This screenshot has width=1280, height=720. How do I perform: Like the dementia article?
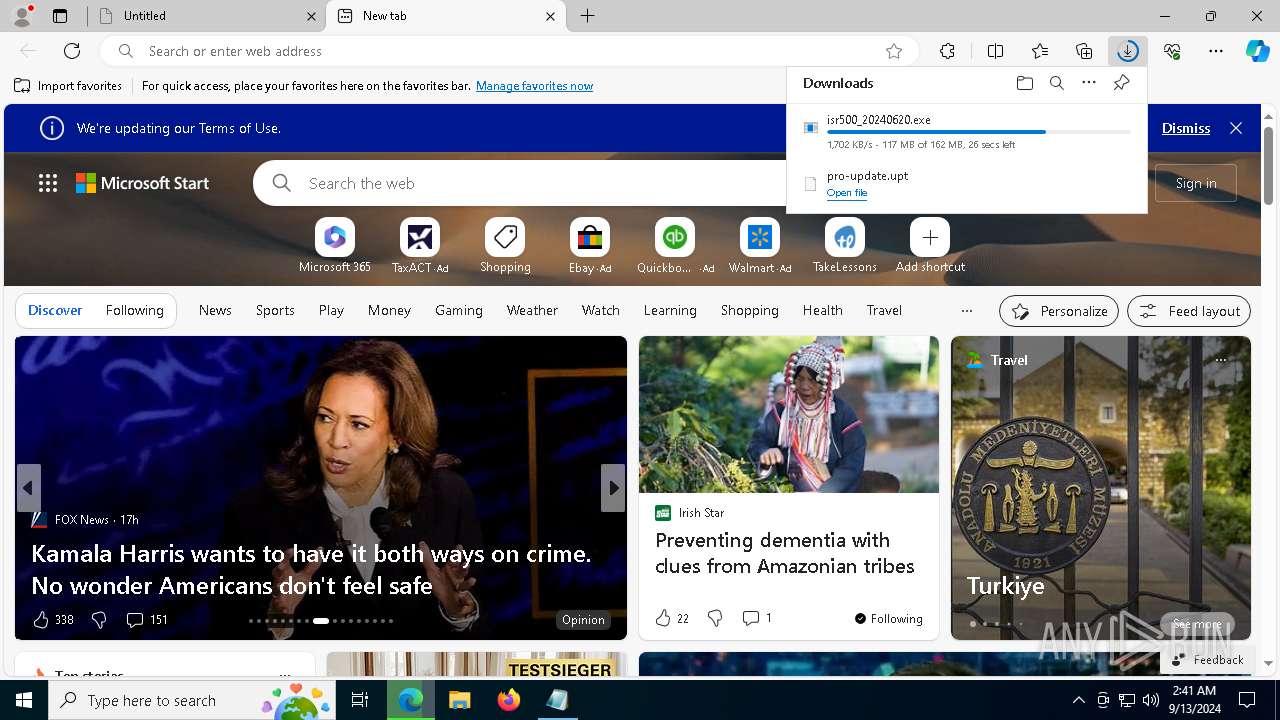[x=663, y=618]
